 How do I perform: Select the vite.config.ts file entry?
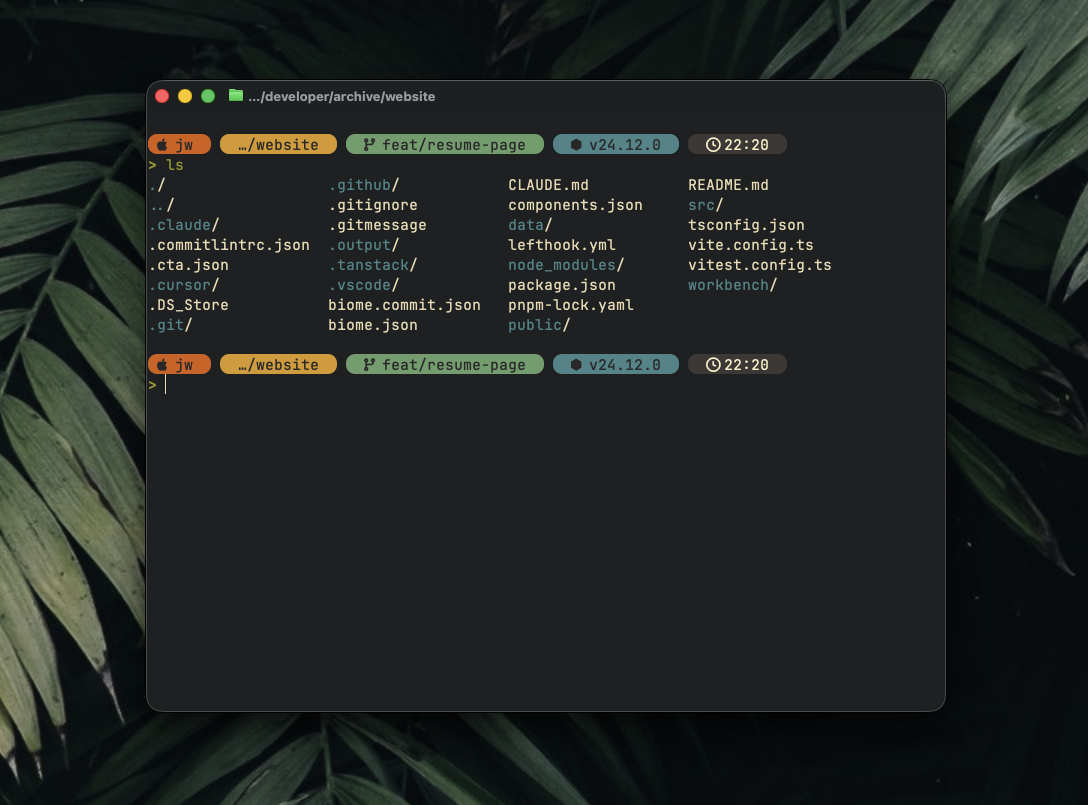750,245
